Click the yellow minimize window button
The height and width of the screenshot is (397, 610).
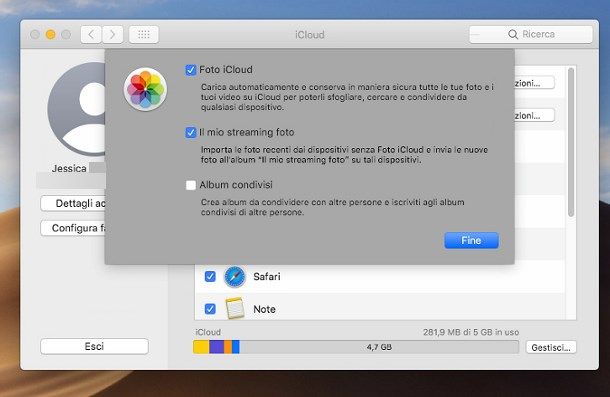point(50,35)
